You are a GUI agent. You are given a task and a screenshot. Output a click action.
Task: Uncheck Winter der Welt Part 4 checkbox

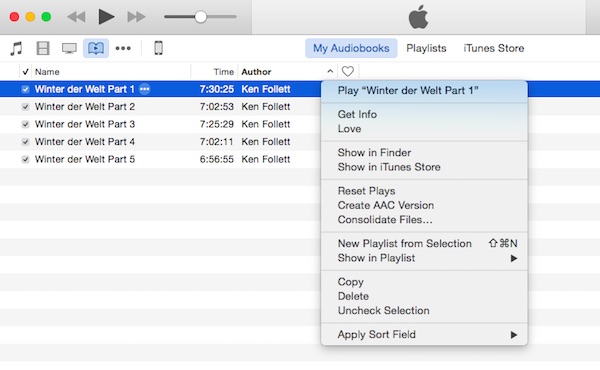25,142
